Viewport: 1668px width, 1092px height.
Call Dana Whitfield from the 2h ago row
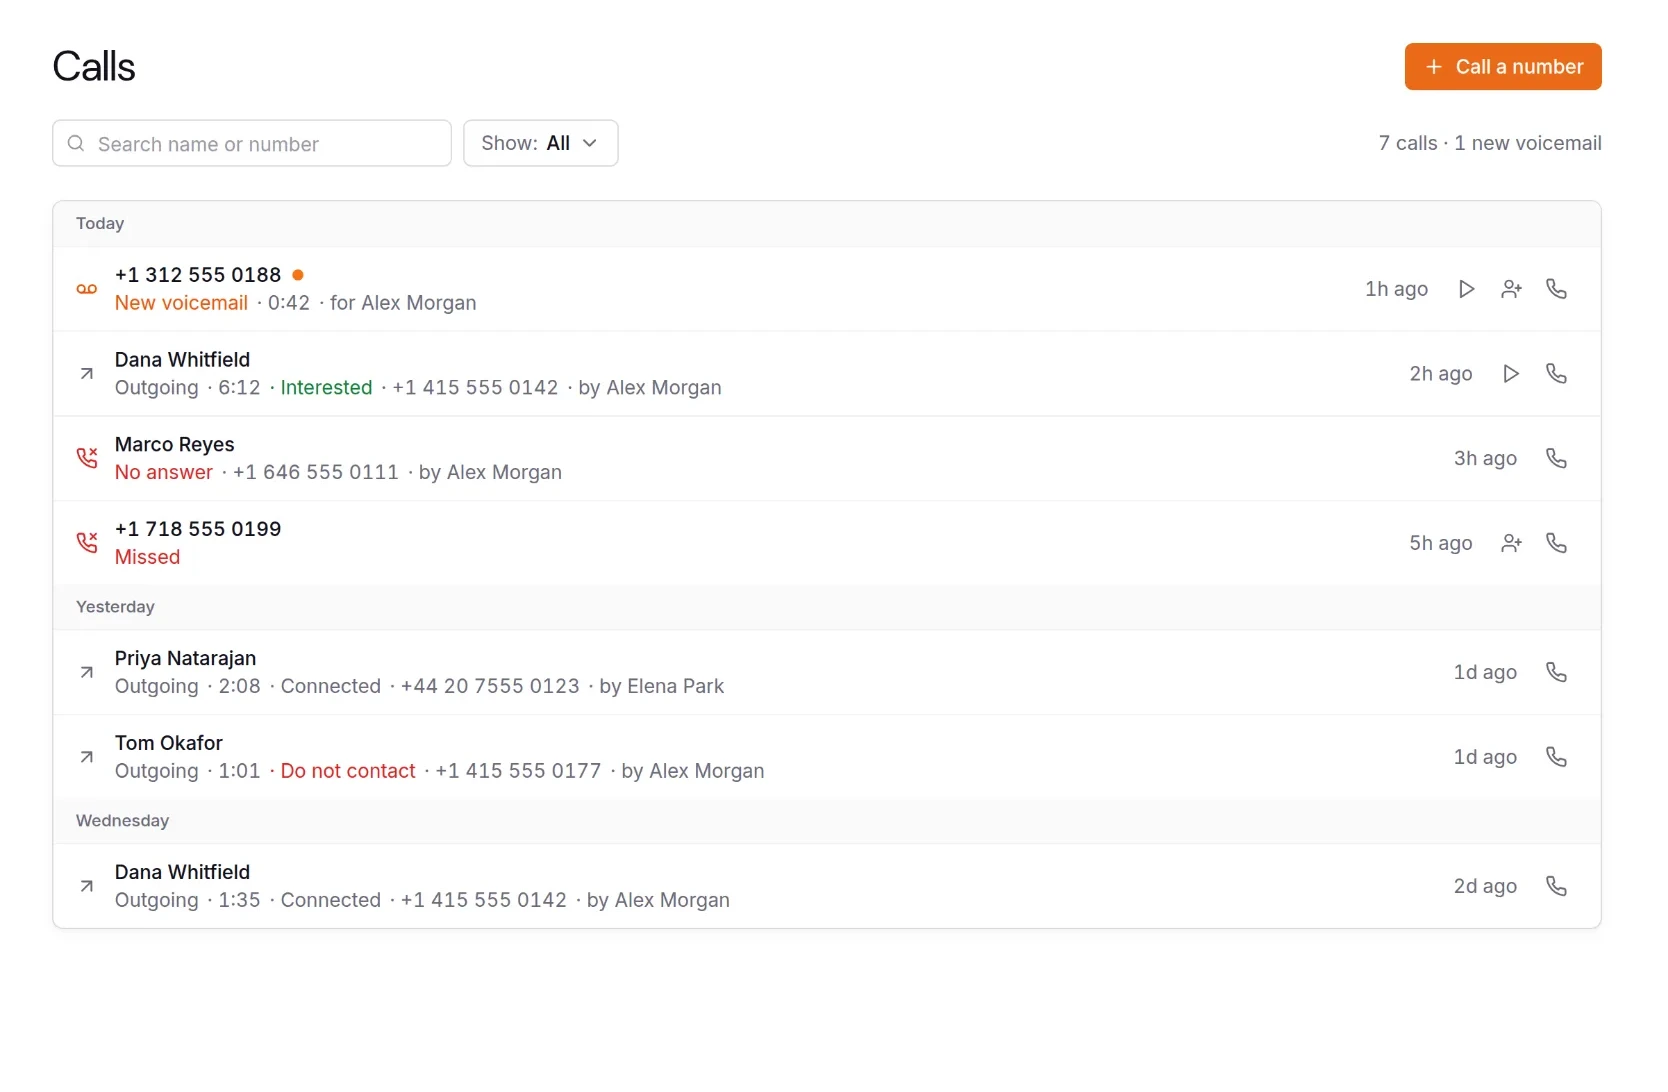[1556, 374]
